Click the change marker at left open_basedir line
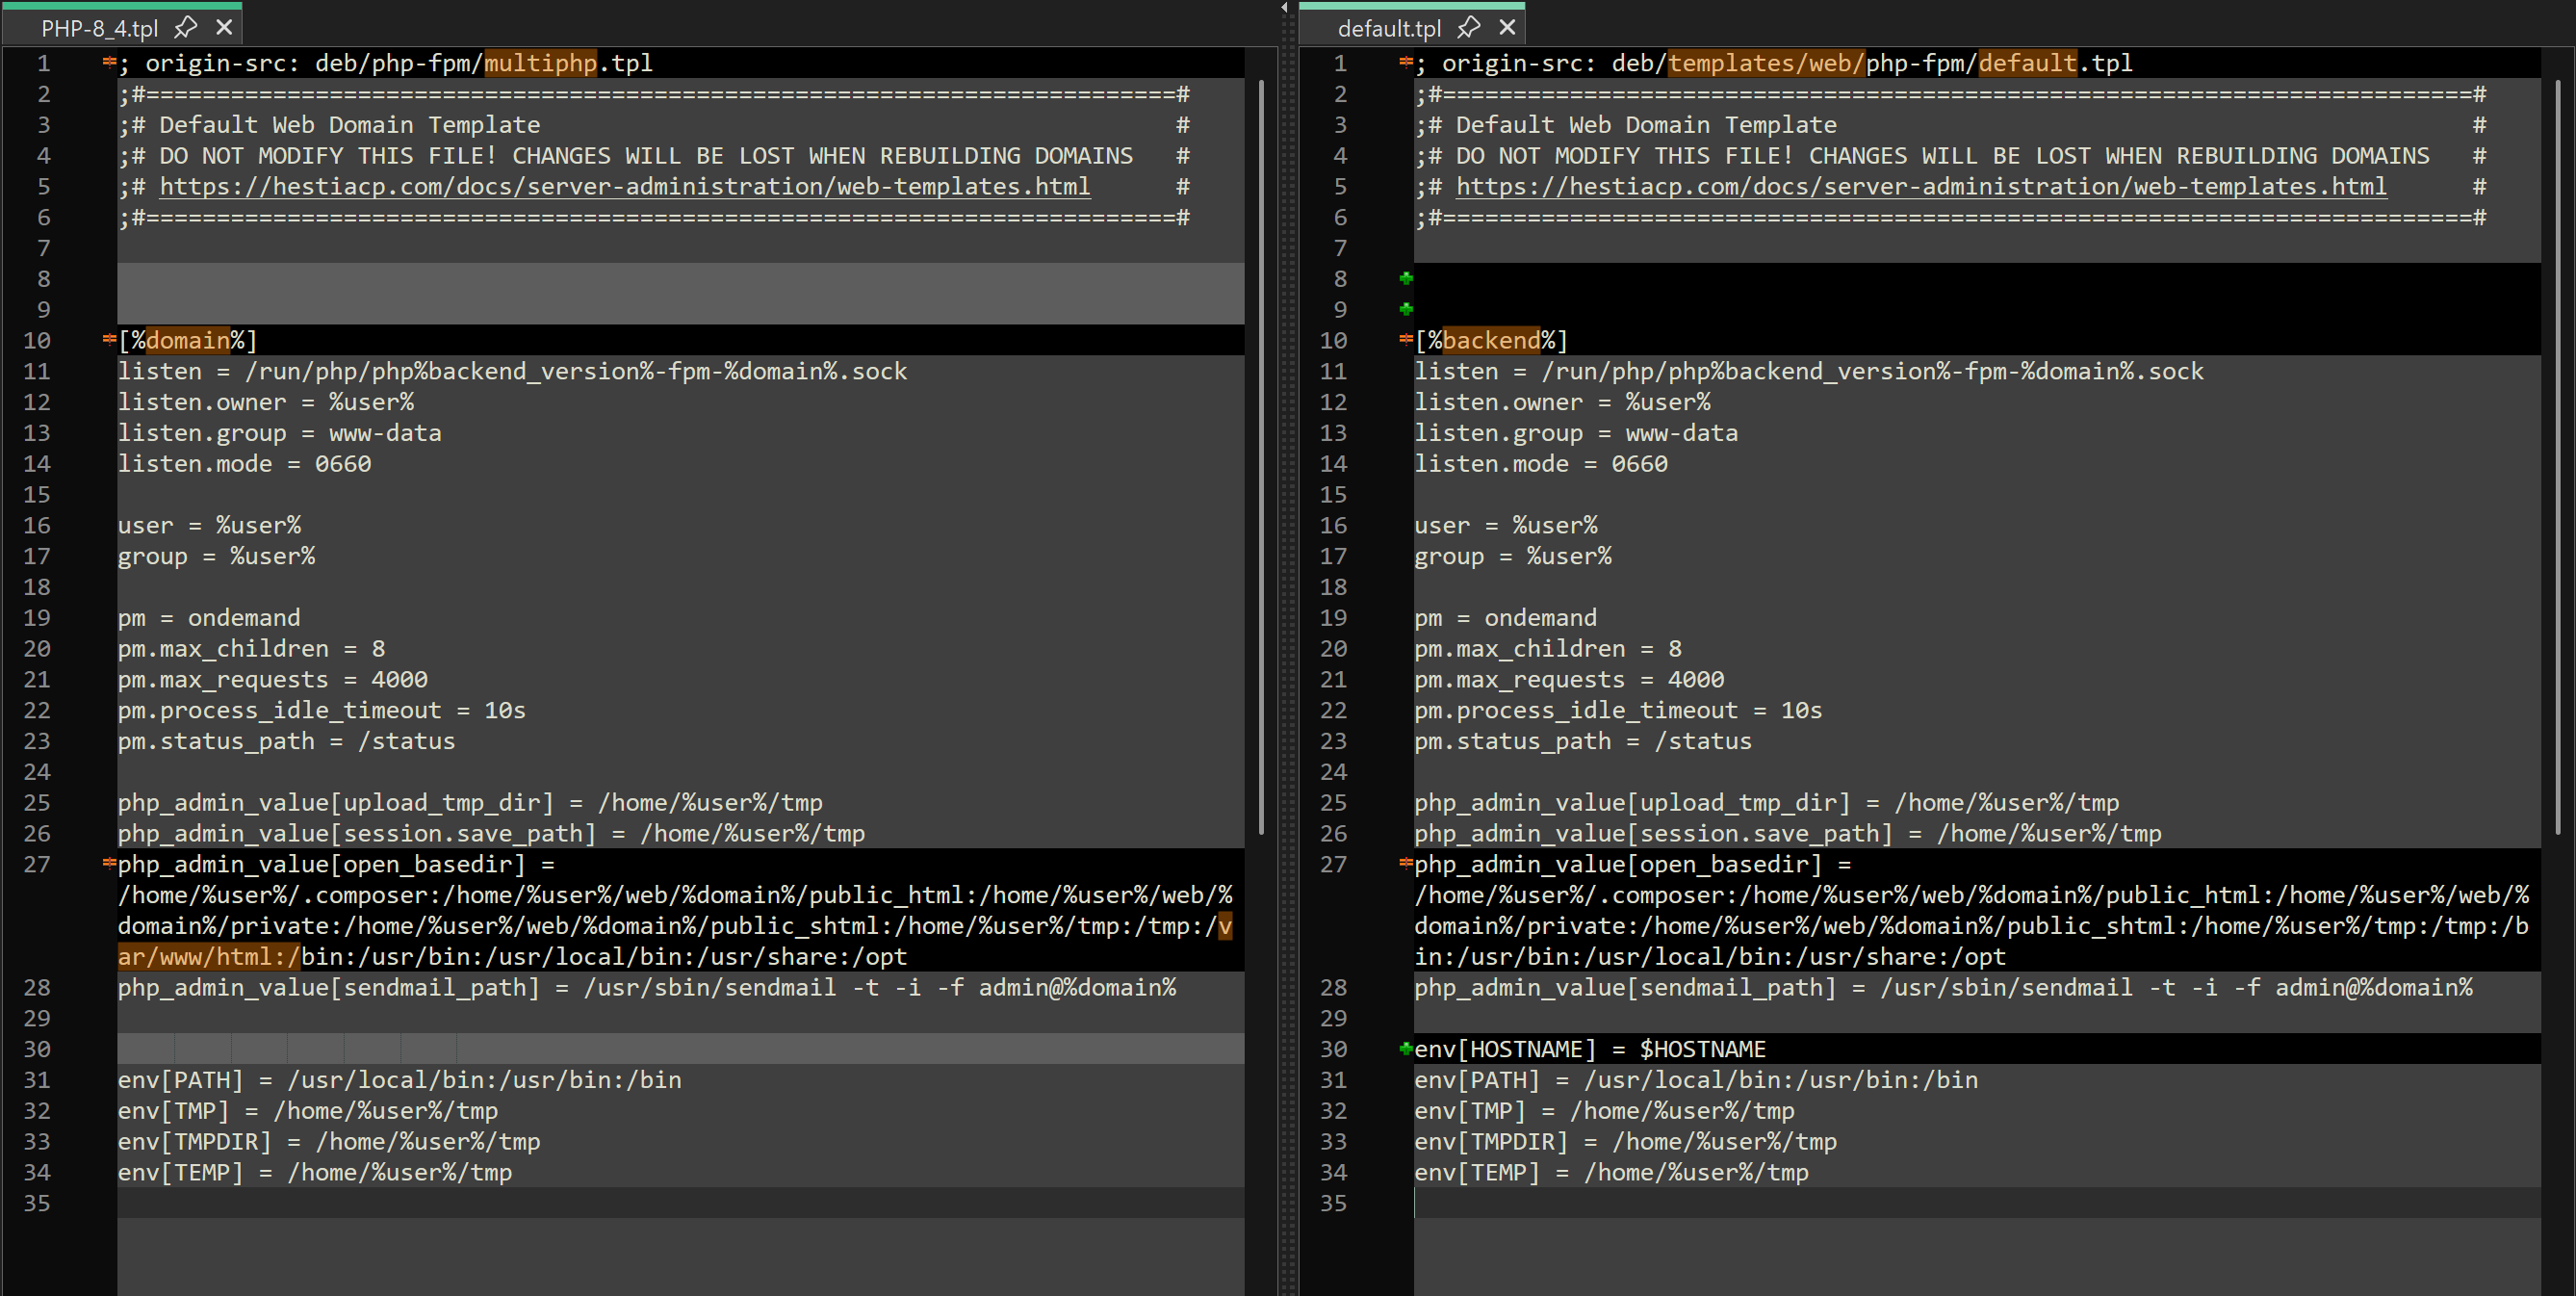 (x=109, y=863)
